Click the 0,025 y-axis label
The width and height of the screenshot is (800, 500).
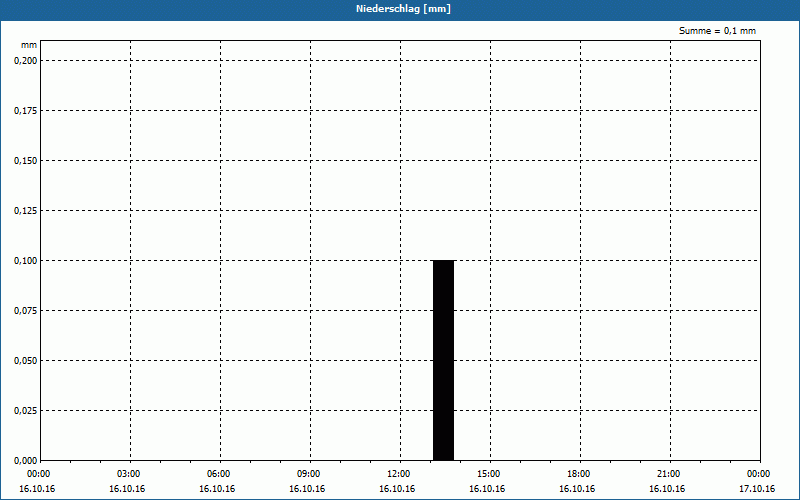26,411
